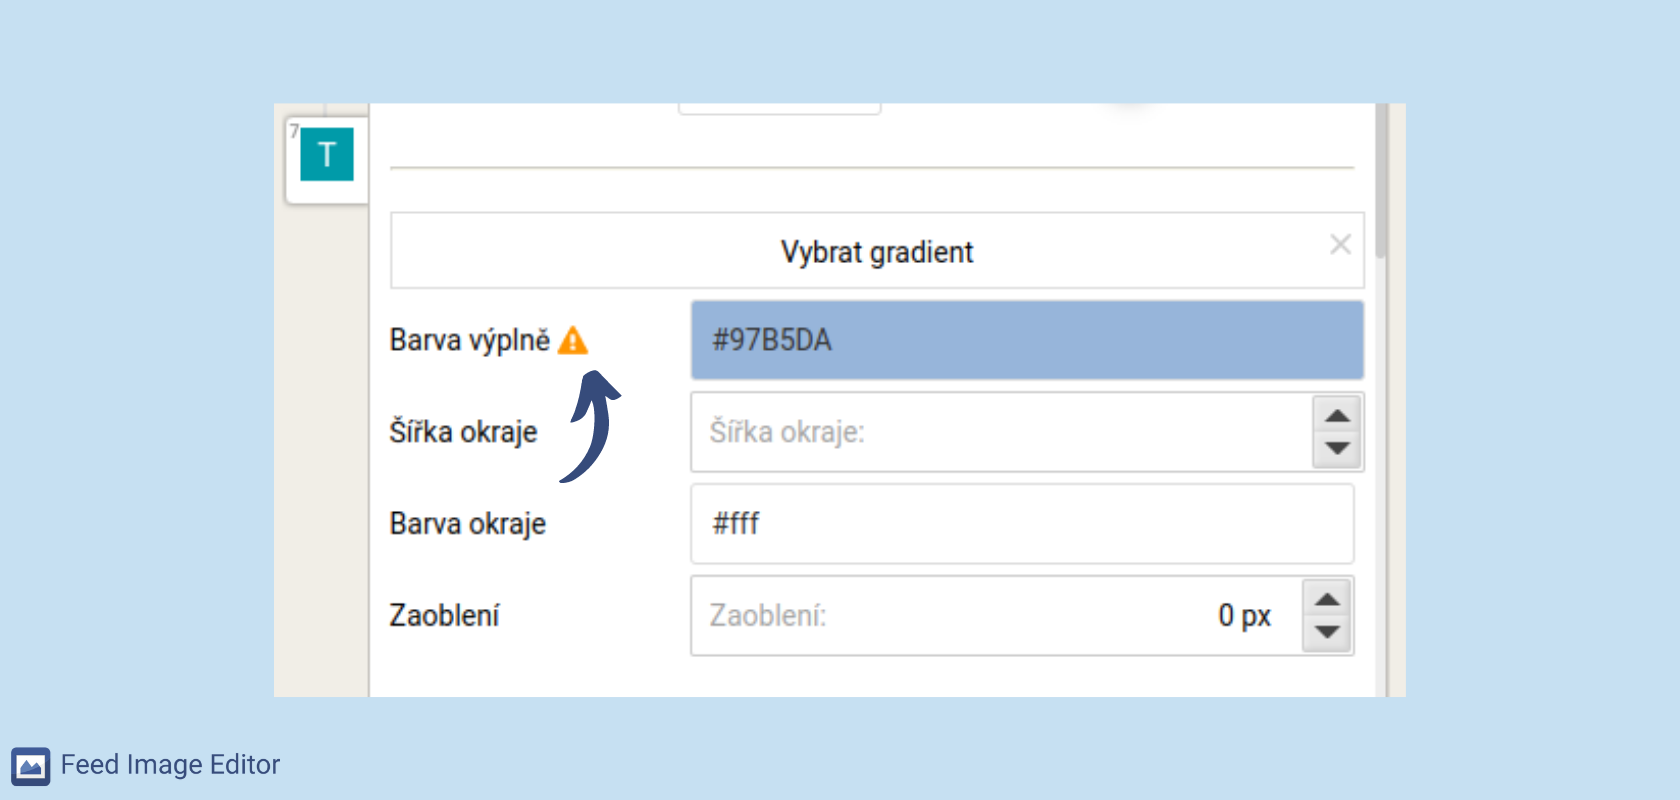1680x800 pixels.
Task: Click the Šířka okraje label
Action: tap(463, 432)
